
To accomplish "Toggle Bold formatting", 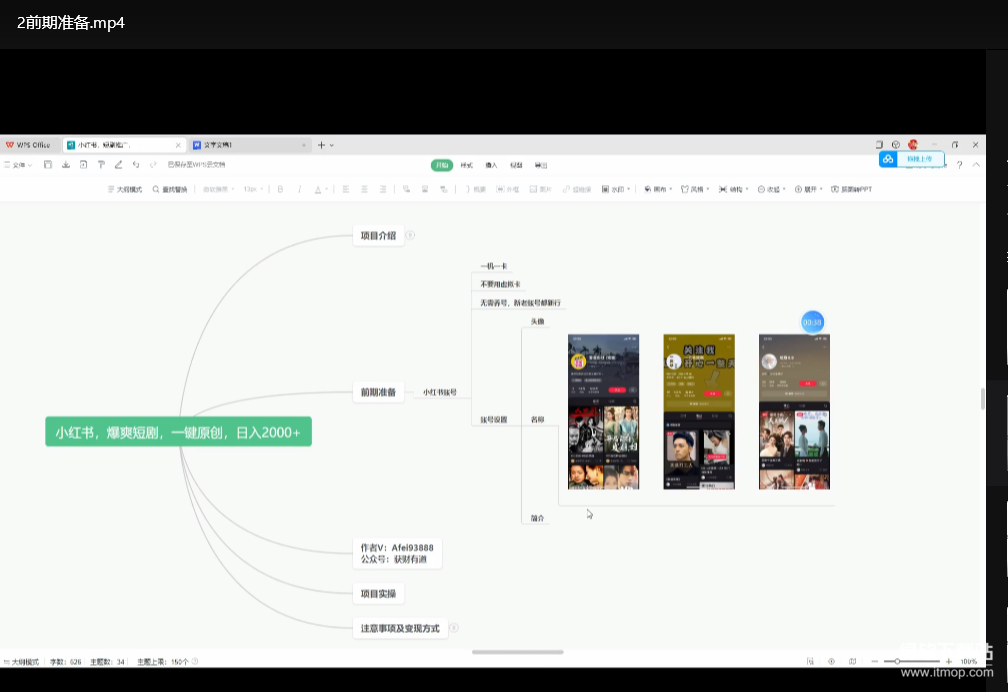I will click(x=280, y=189).
